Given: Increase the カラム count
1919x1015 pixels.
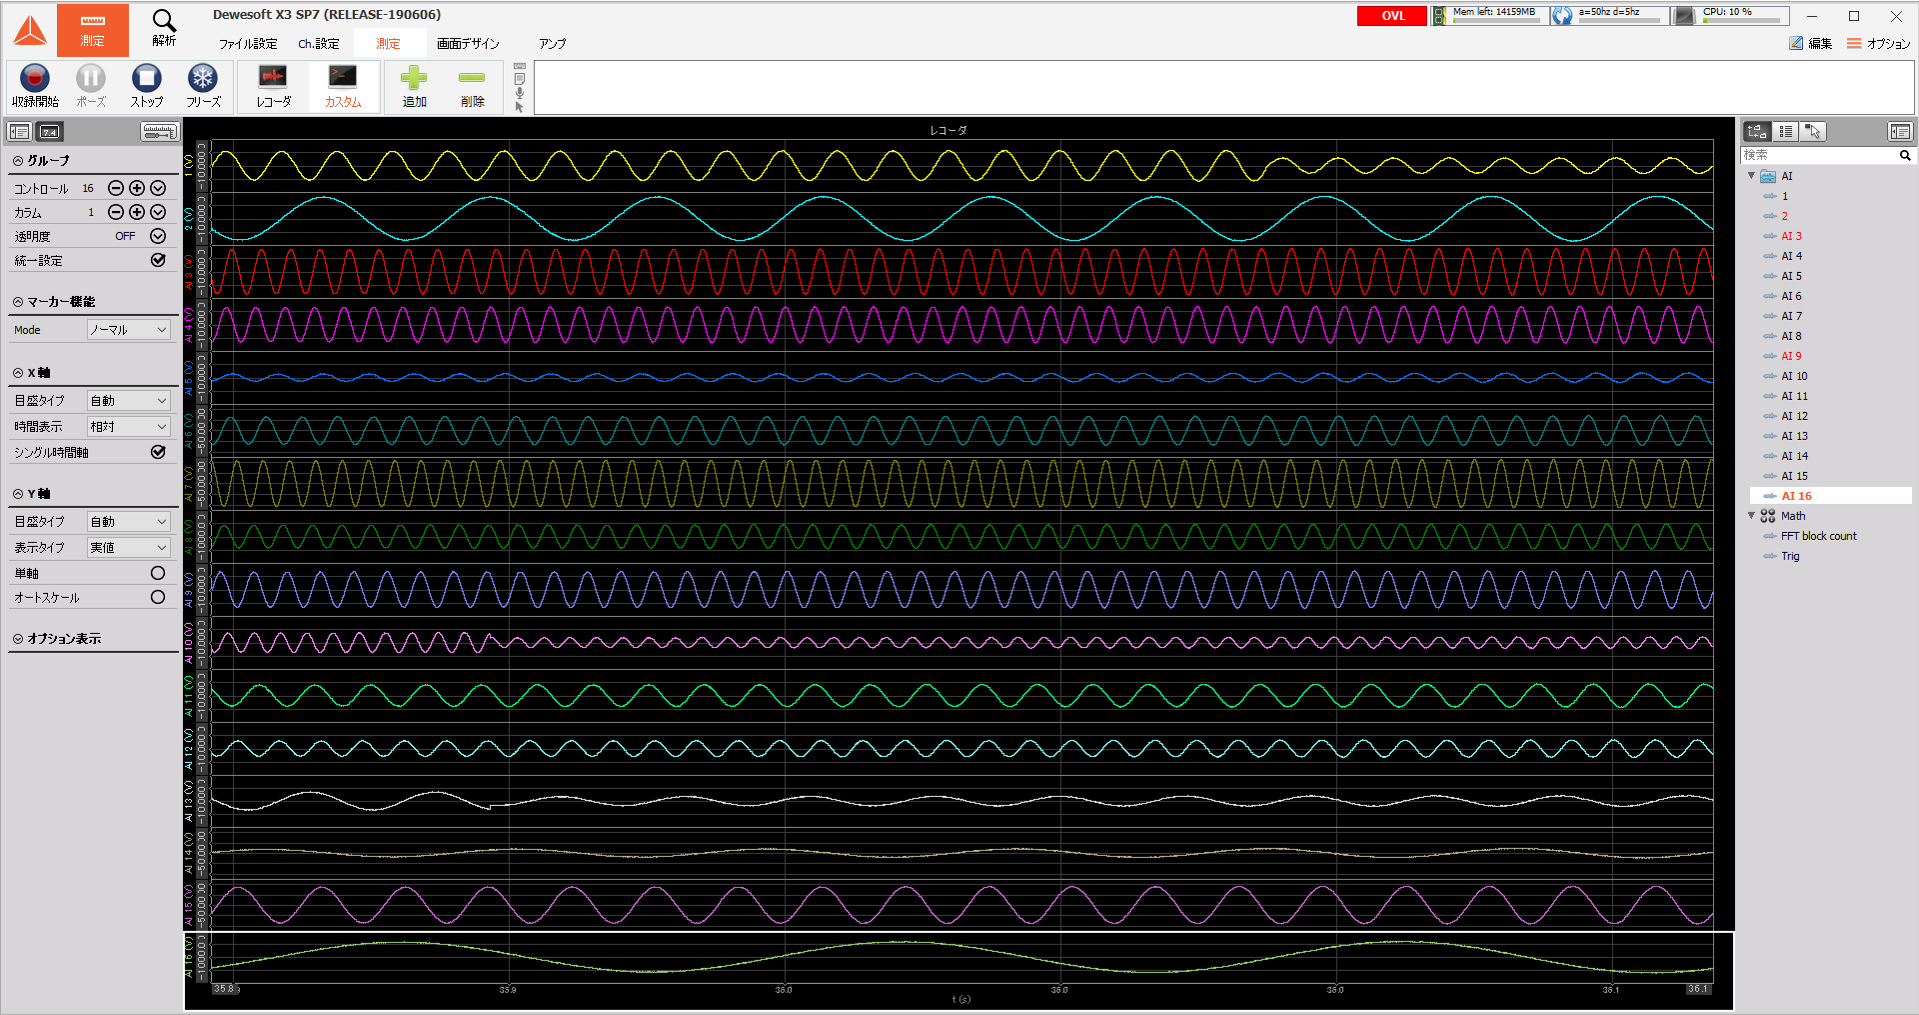Looking at the screenshot, I should pyautogui.click(x=137, y=212).
